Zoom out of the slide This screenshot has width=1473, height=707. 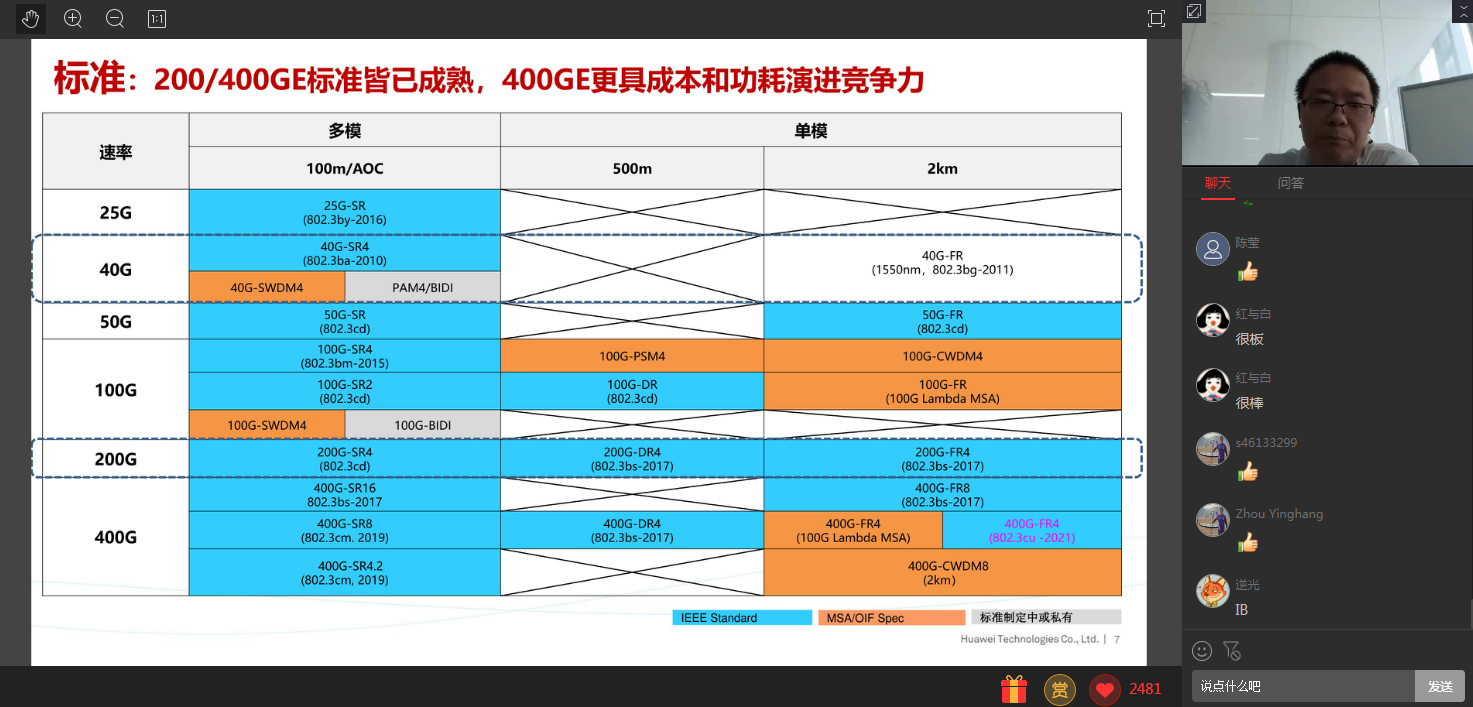click(115, 18)
